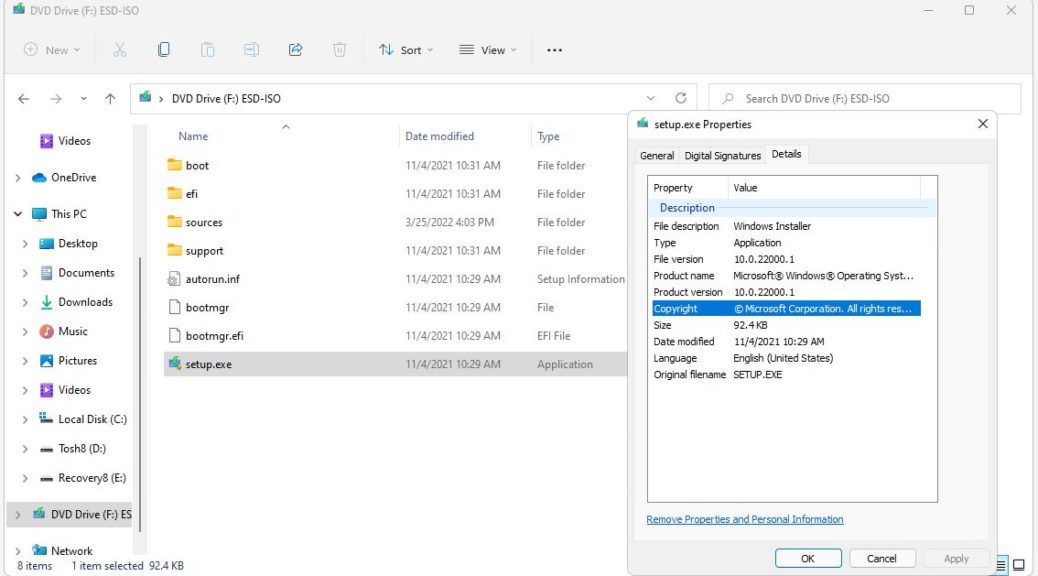Switch to details view icon in status bar
The image size is (1038, 576).
1000,565
